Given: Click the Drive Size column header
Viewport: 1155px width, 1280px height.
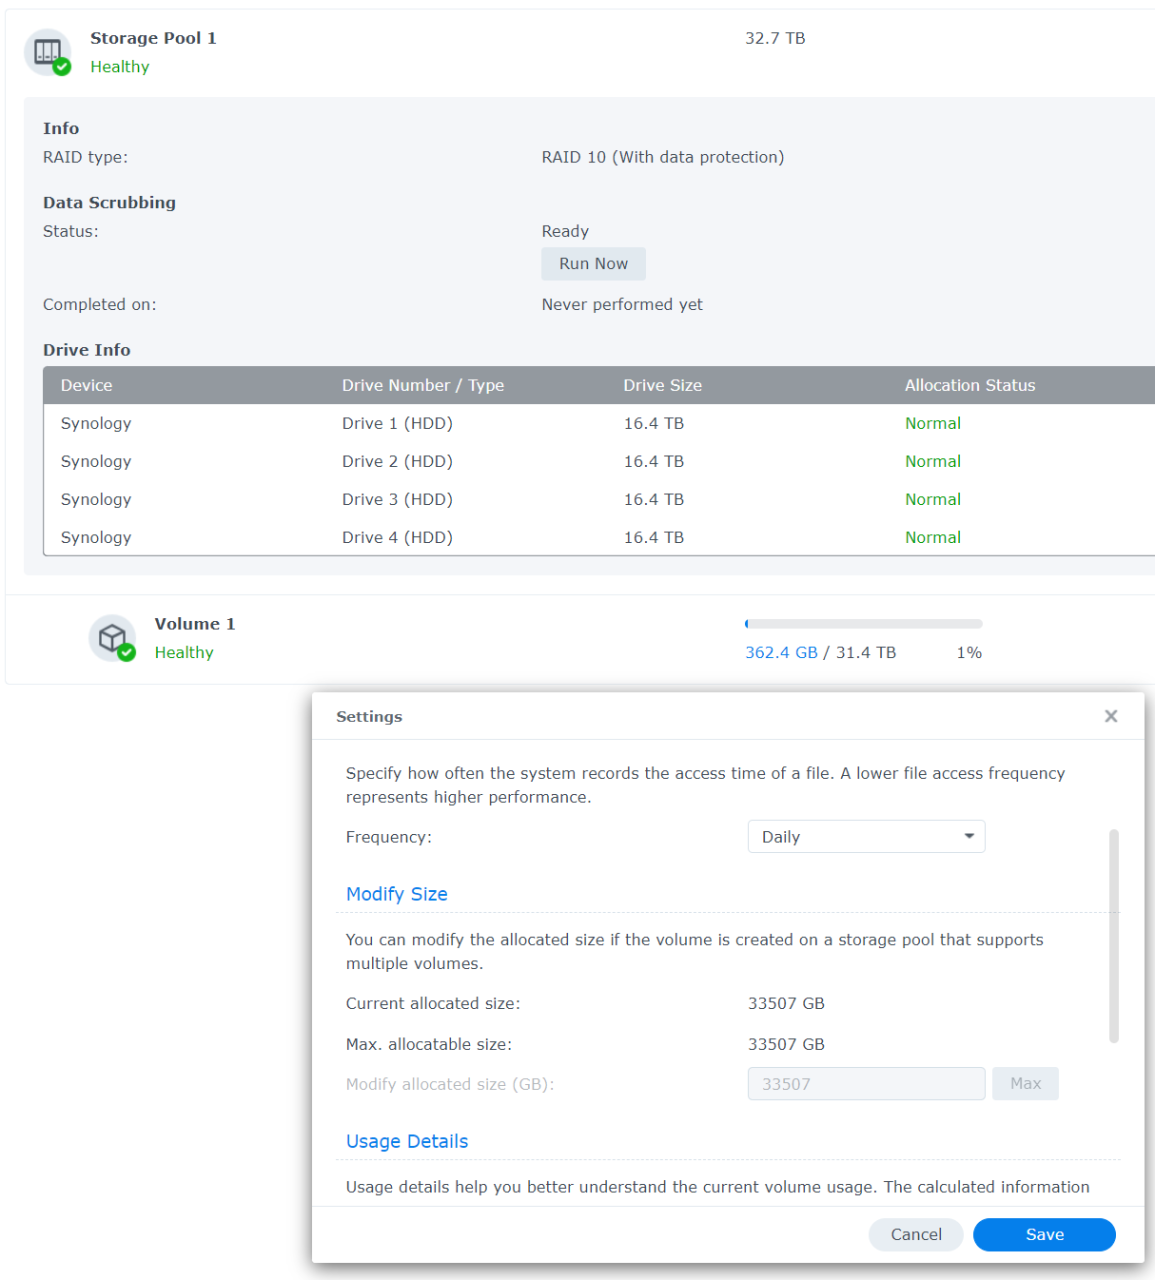Looking at the screenshot, I should [662, 386].
